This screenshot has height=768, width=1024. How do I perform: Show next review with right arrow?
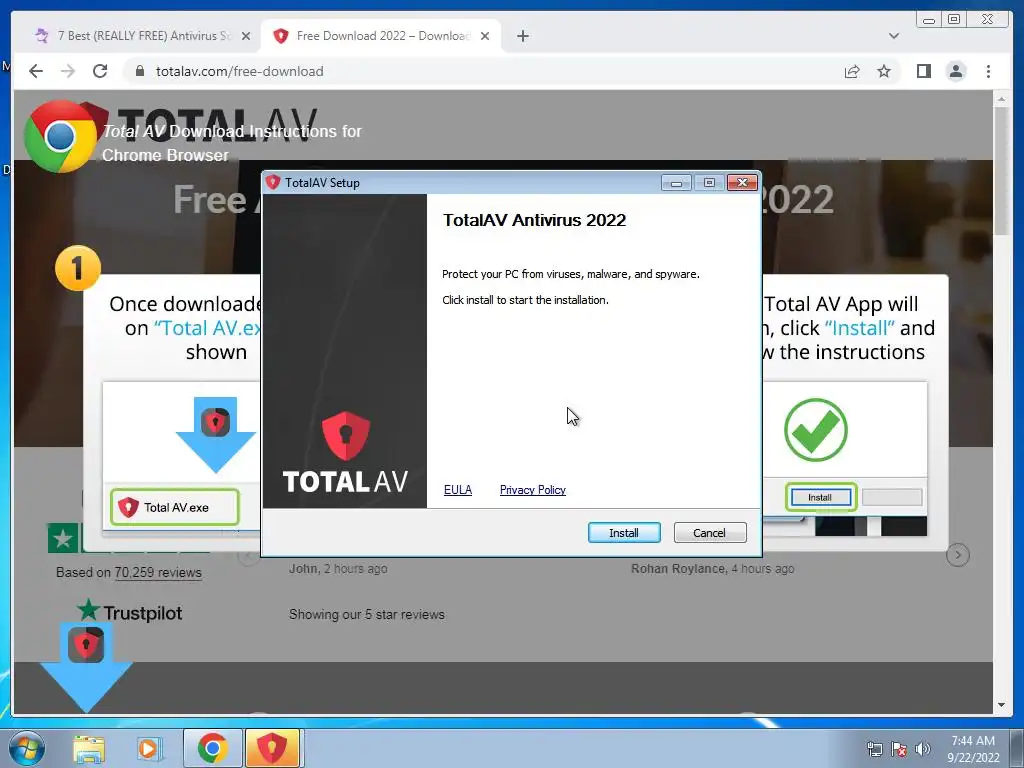pos(957,555)
